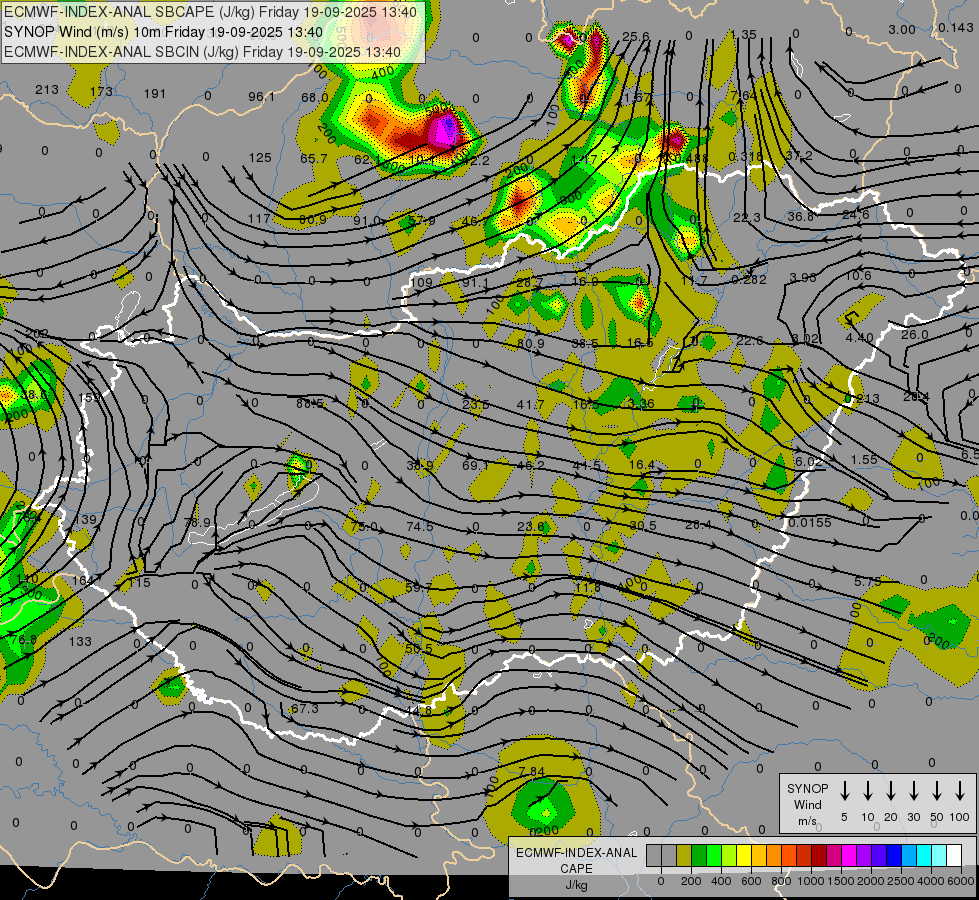Image resolution: width=979 pixels, height=900 pixels.
Task: Click the wind arrow above 30 in legend
Action: coord(913,791)
